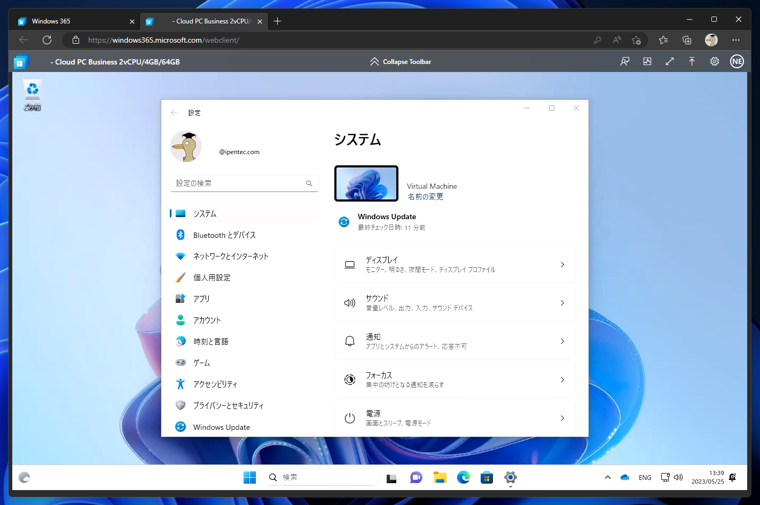Open the notification bell in the taskbar
Image resolution: width=760 pixels, height=505 pixels.
click(x=732, y=477)
